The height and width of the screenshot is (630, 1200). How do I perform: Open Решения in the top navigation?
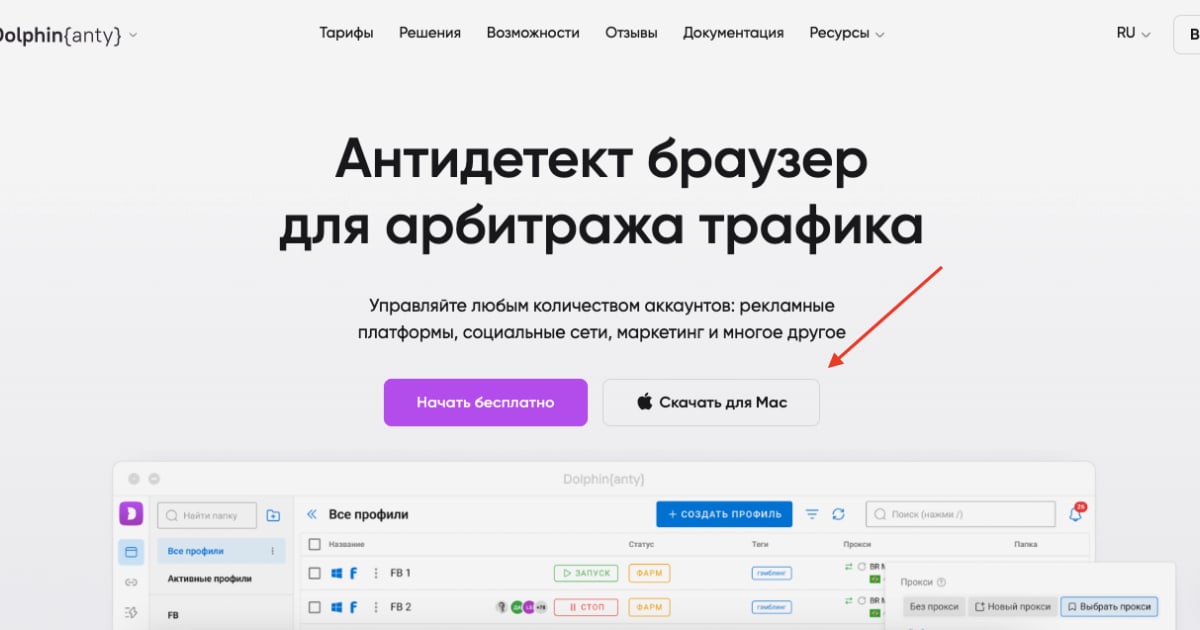430,33
